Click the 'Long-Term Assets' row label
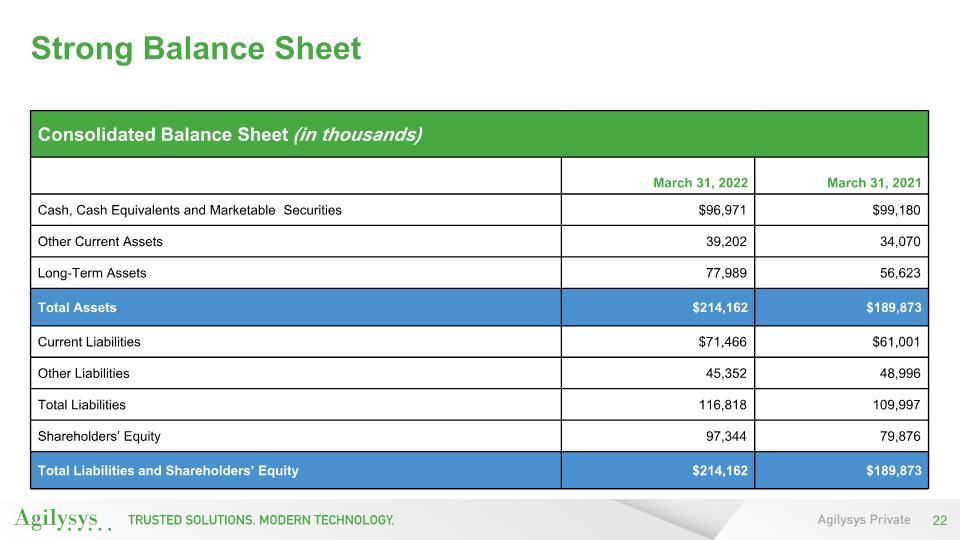The image size is (960, 540). [92, 273]
